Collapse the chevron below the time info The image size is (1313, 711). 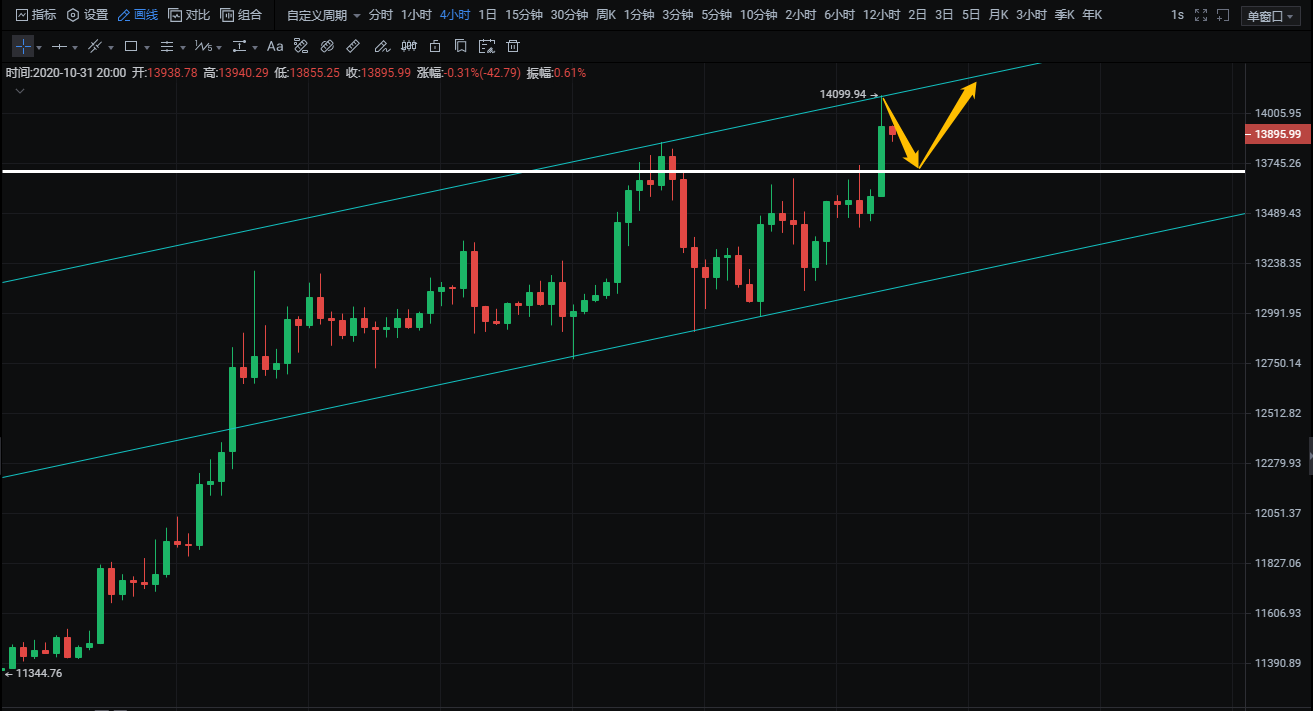coord(20,91)
